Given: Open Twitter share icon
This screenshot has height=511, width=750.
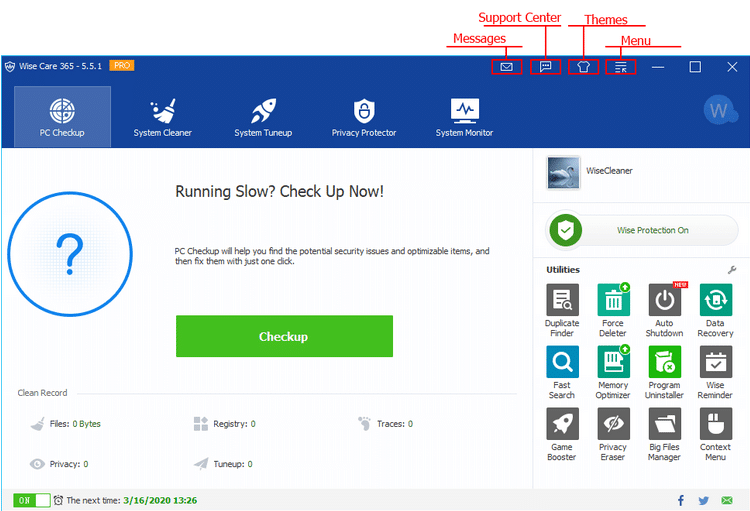Looking at the screenshot, I should [x=703, y=500].
